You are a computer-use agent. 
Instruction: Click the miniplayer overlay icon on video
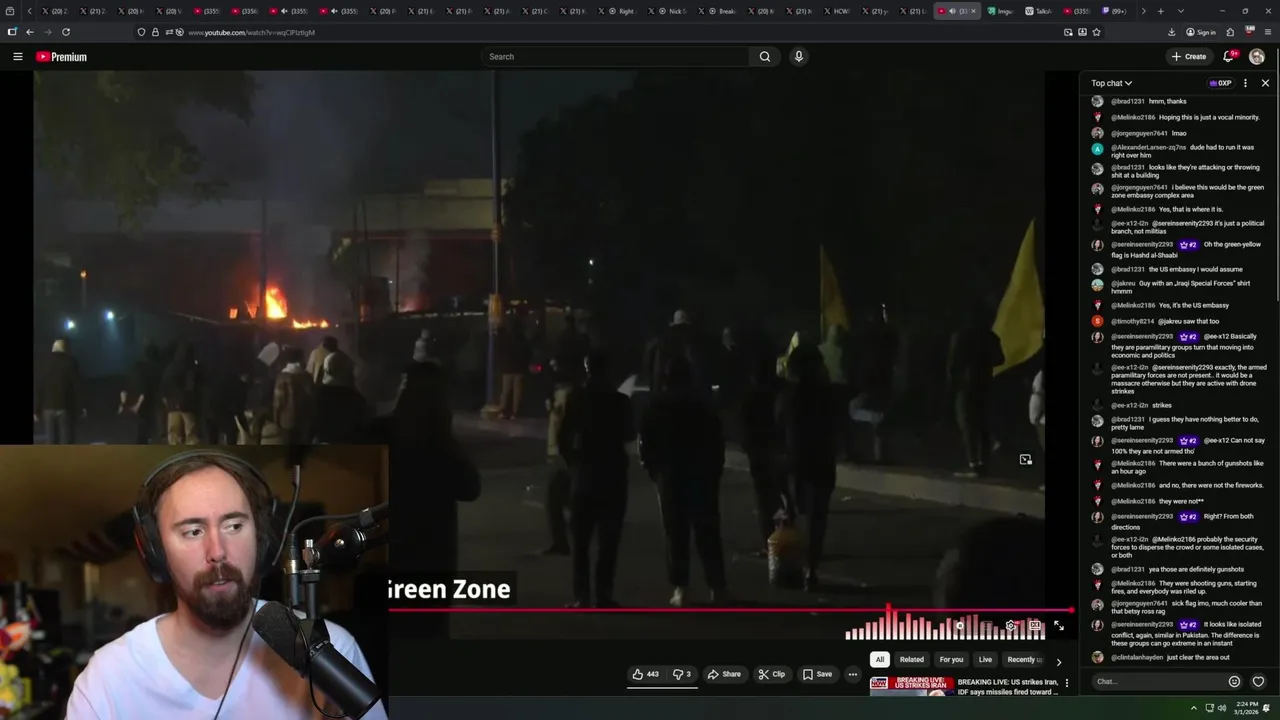1025,460
